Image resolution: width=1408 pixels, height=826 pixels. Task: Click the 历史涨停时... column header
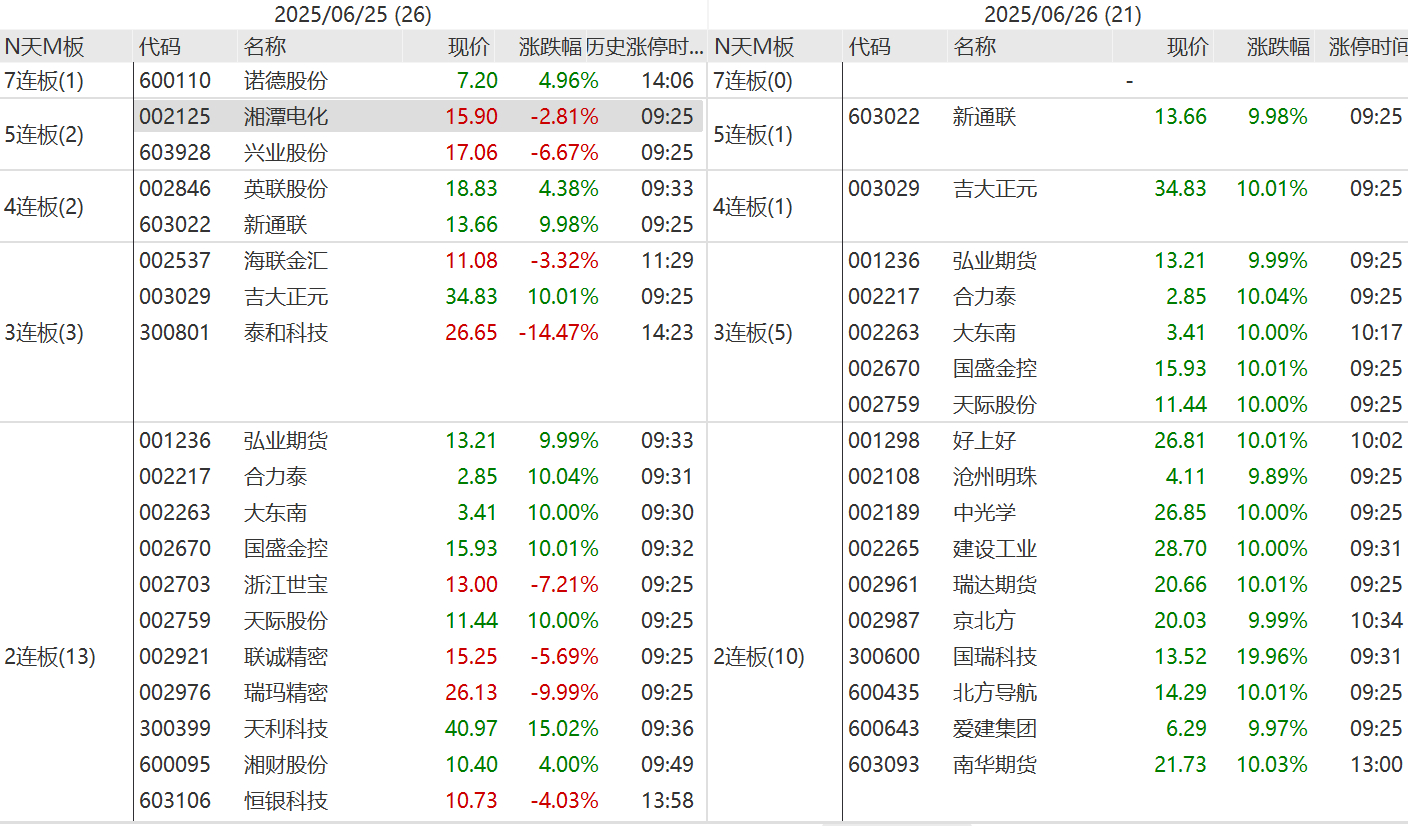pos(644,46)
